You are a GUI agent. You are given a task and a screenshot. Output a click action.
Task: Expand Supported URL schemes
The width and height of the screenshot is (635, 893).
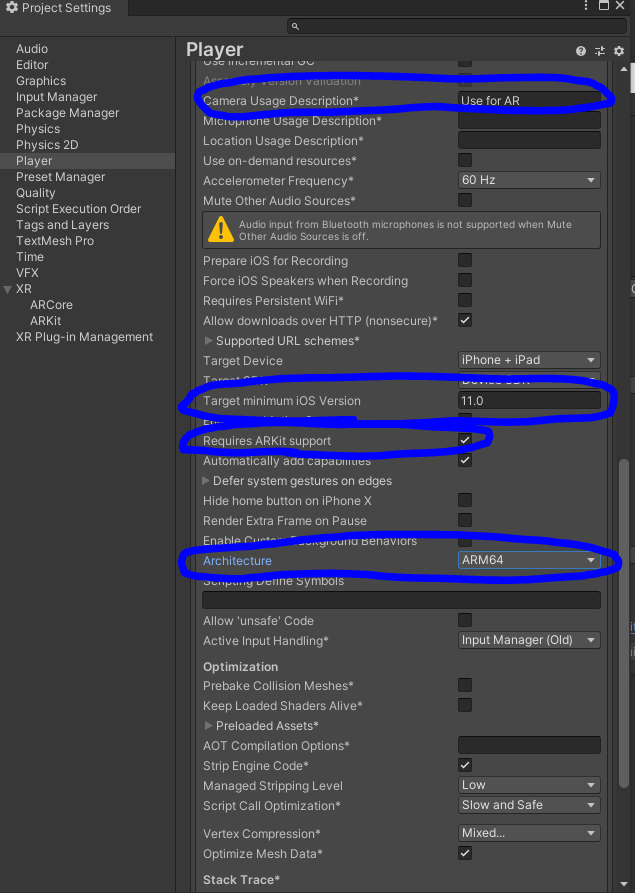(x=208, y=341)
